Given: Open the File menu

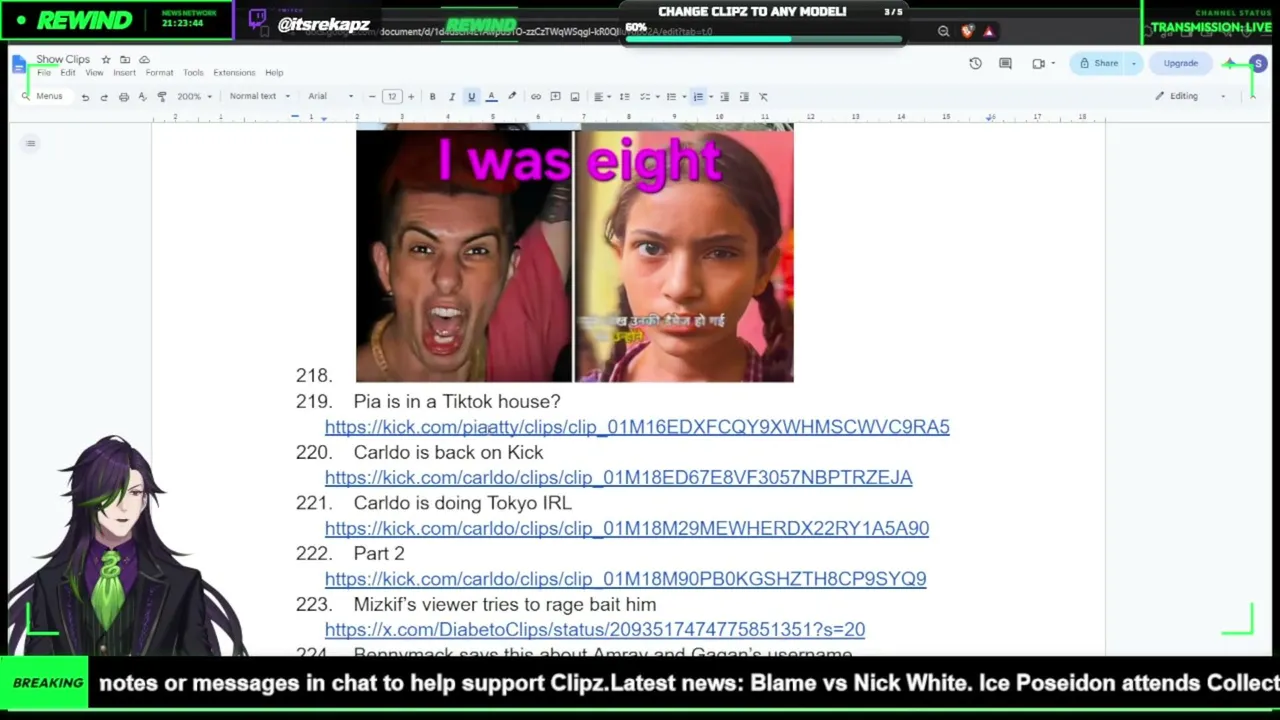Looking at the screenshot, I should click(x=44, y=73).
